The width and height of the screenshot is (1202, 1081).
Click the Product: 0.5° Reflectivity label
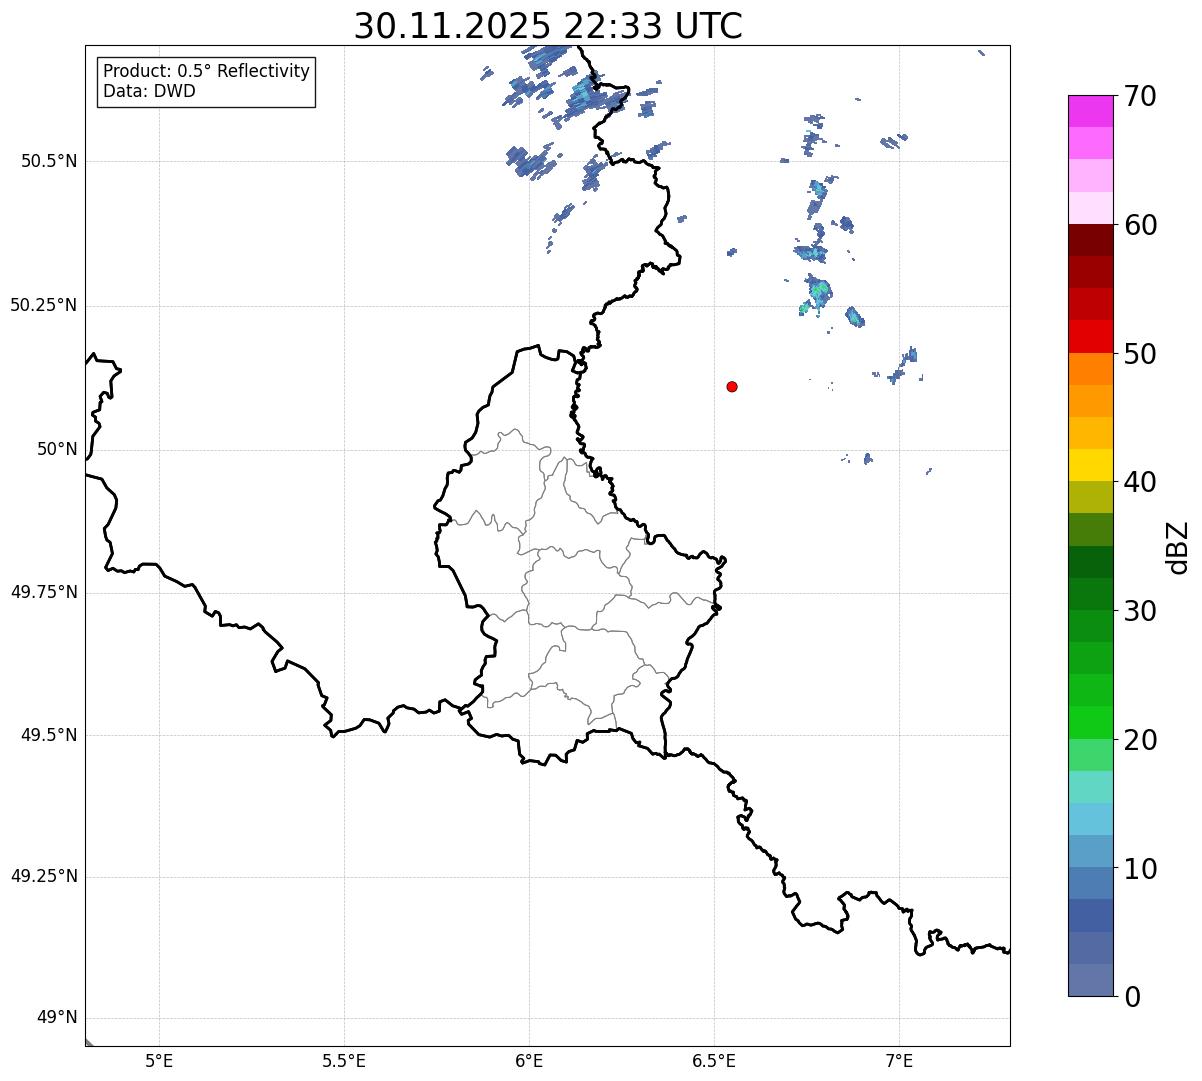pyautogui.click(x=207, y=72)
